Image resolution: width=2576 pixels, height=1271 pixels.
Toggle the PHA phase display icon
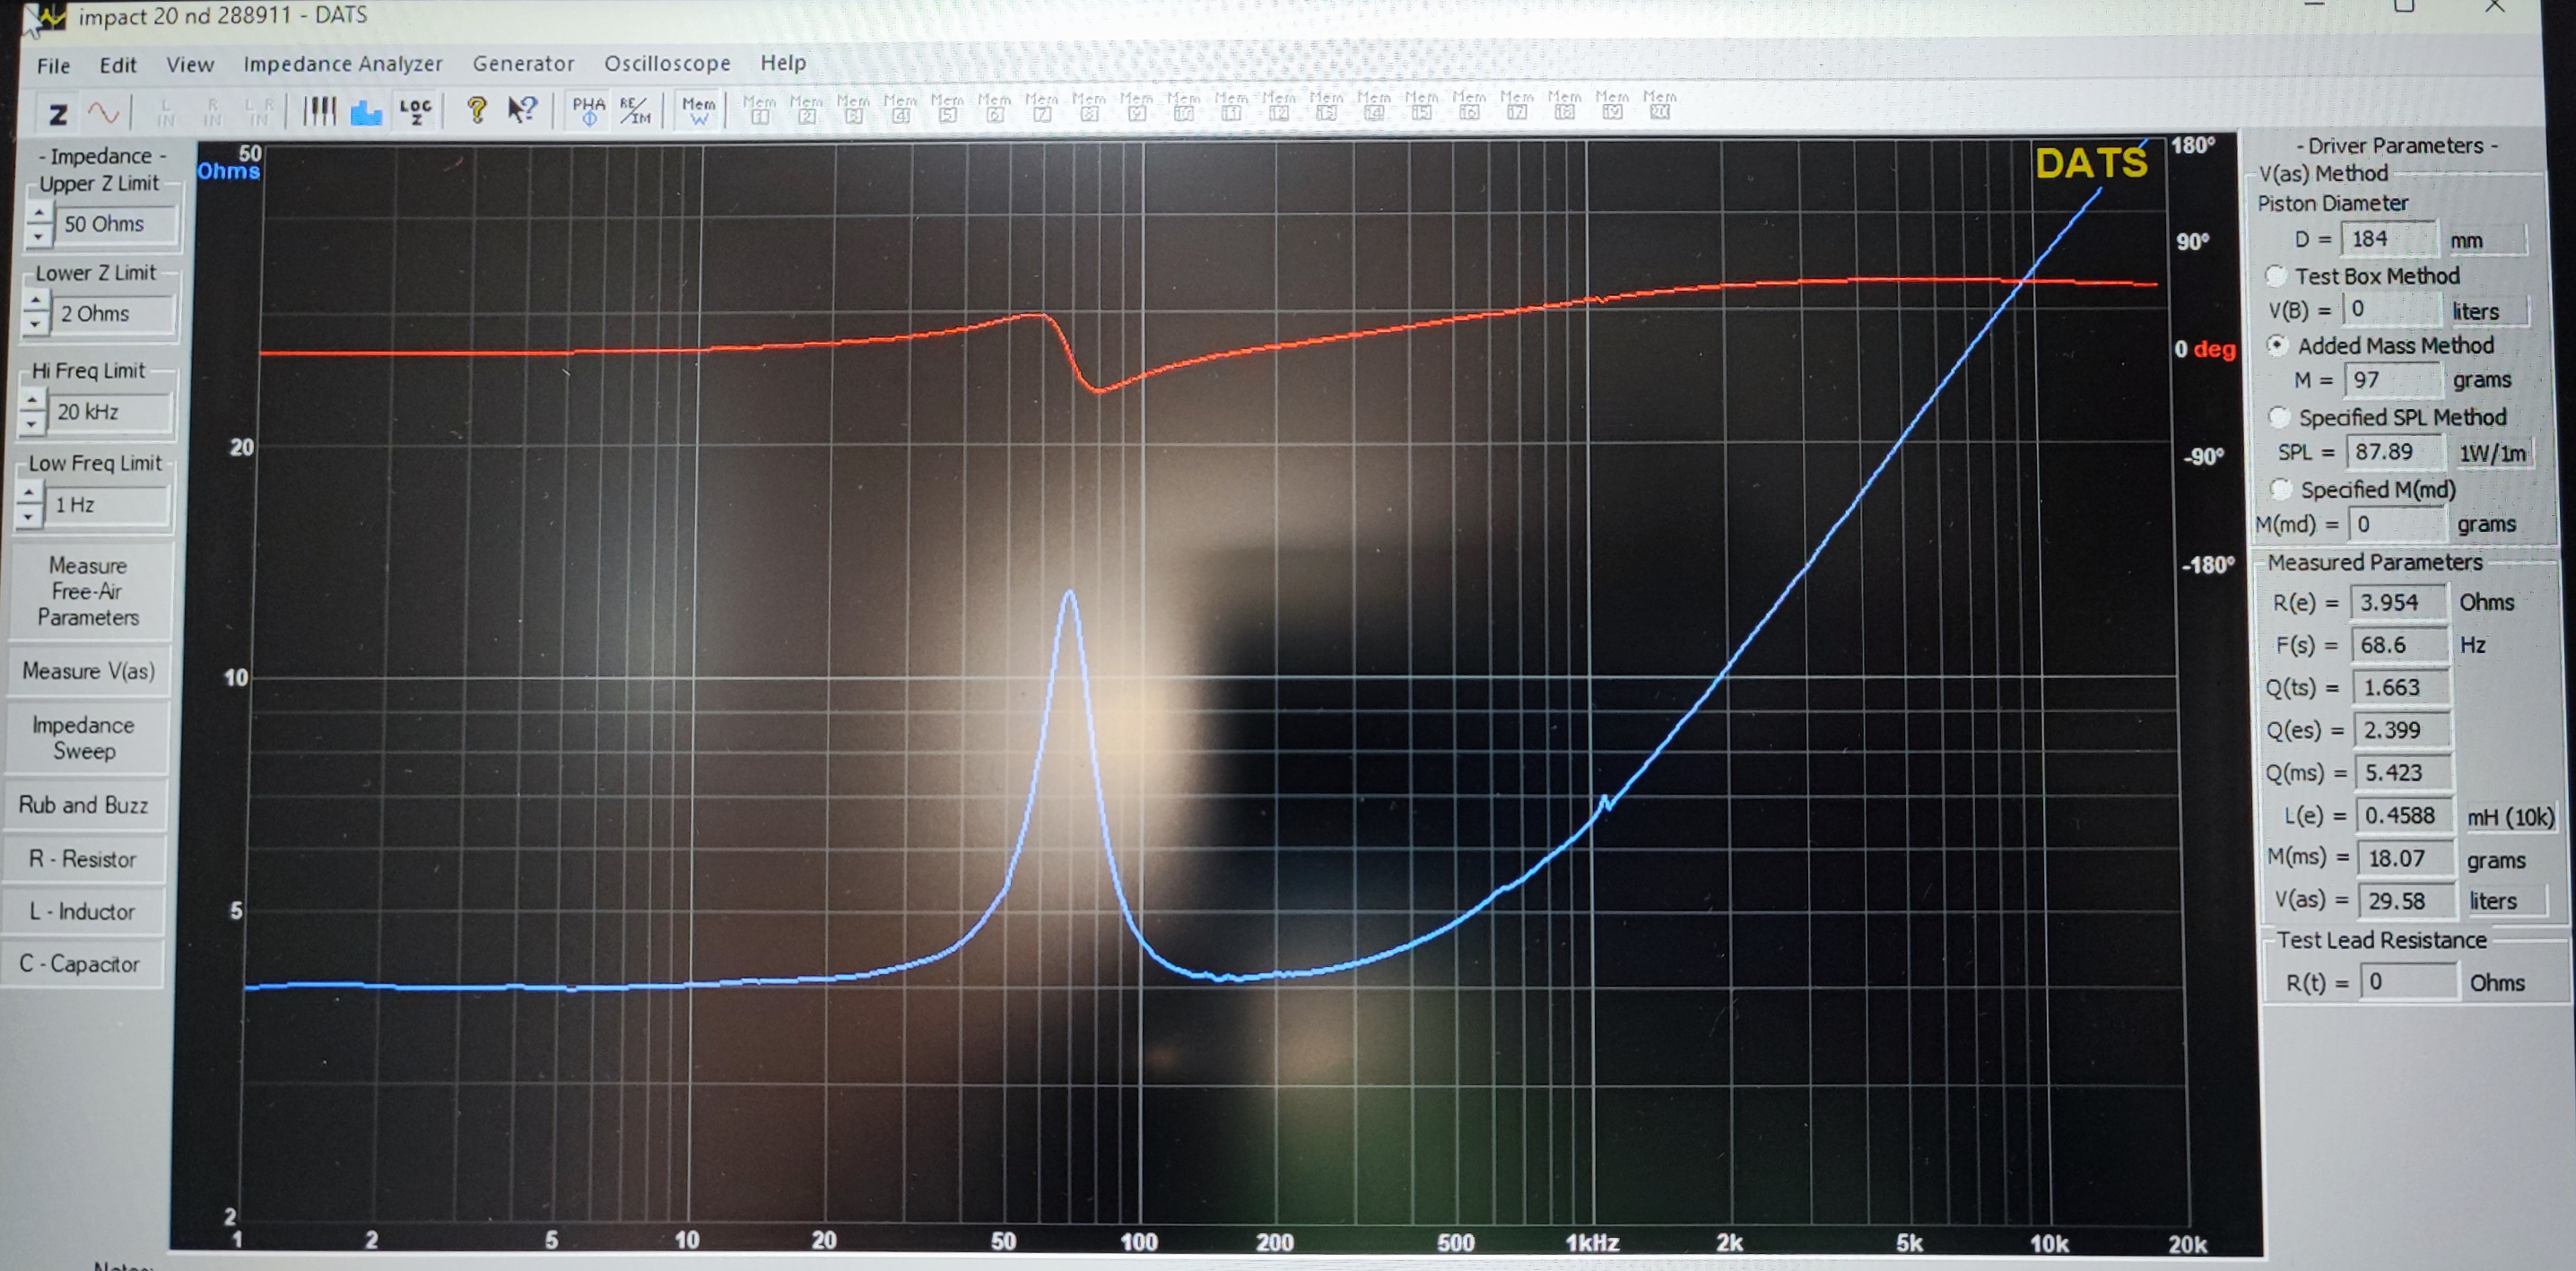tap(589, 110)
